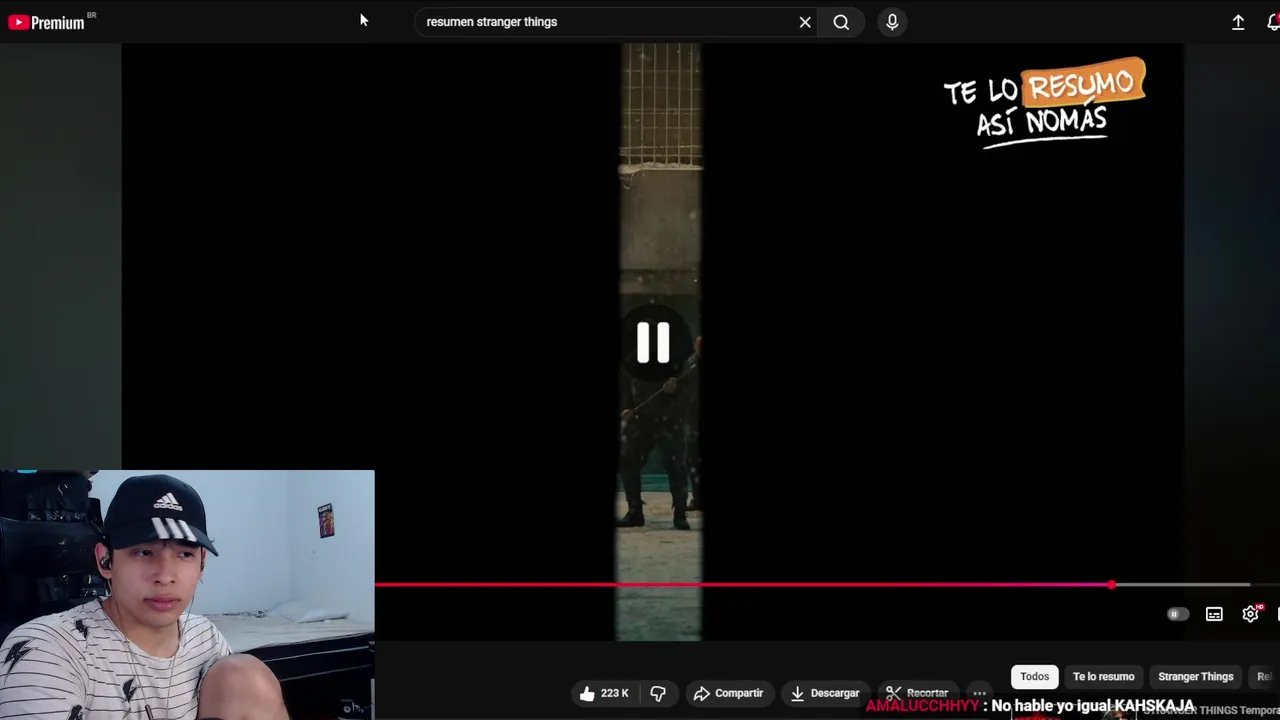Image resolution: width=1280 pixels, height=720 pixels.
Task: Open more actions three-dot menu
Action: click(x=980, y=693)
